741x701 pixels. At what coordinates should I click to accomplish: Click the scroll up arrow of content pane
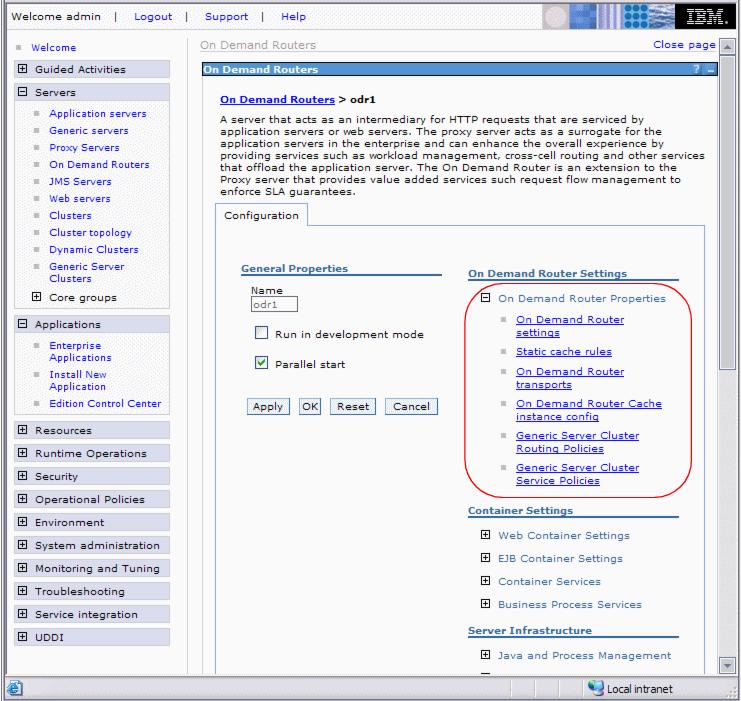tap(726, 46)
